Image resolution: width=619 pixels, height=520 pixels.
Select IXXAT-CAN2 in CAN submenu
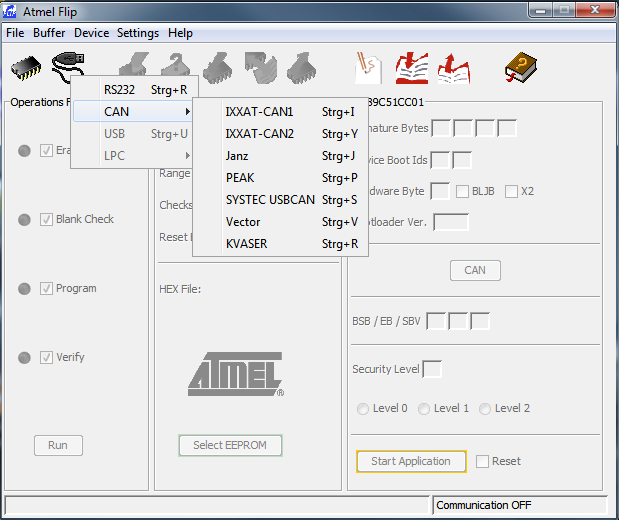281,133
